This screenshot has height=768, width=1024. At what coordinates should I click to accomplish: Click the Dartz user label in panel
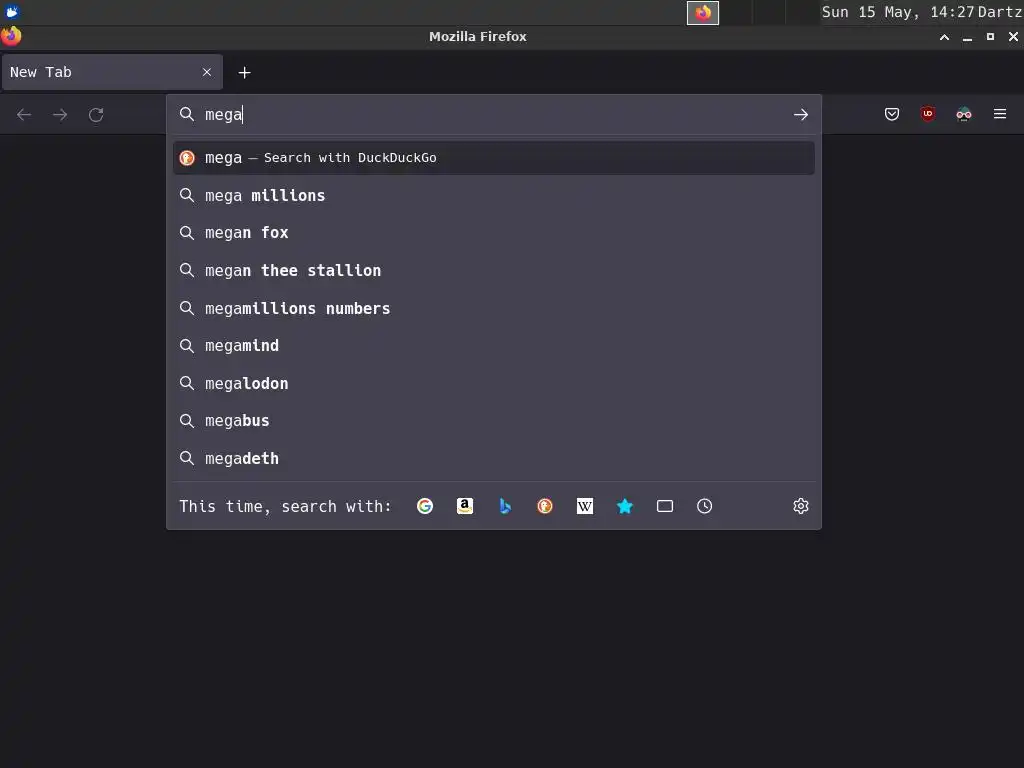(x=1000, y=12)
